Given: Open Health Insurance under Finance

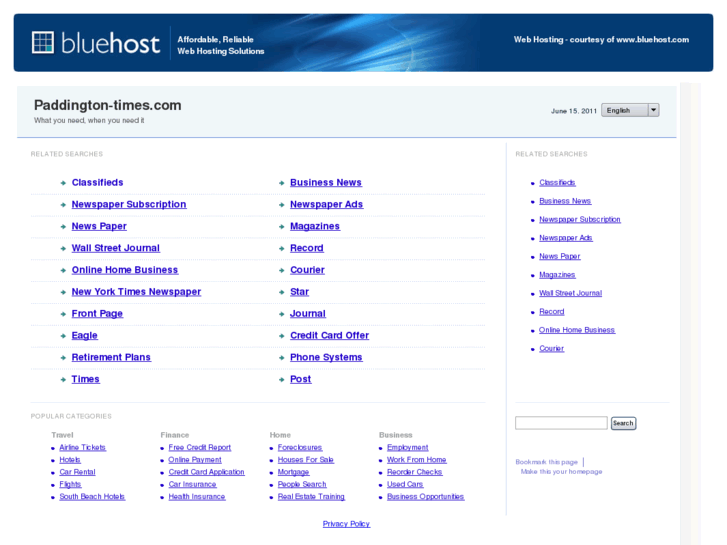Looking at the screenshot, I should [197, 497].
